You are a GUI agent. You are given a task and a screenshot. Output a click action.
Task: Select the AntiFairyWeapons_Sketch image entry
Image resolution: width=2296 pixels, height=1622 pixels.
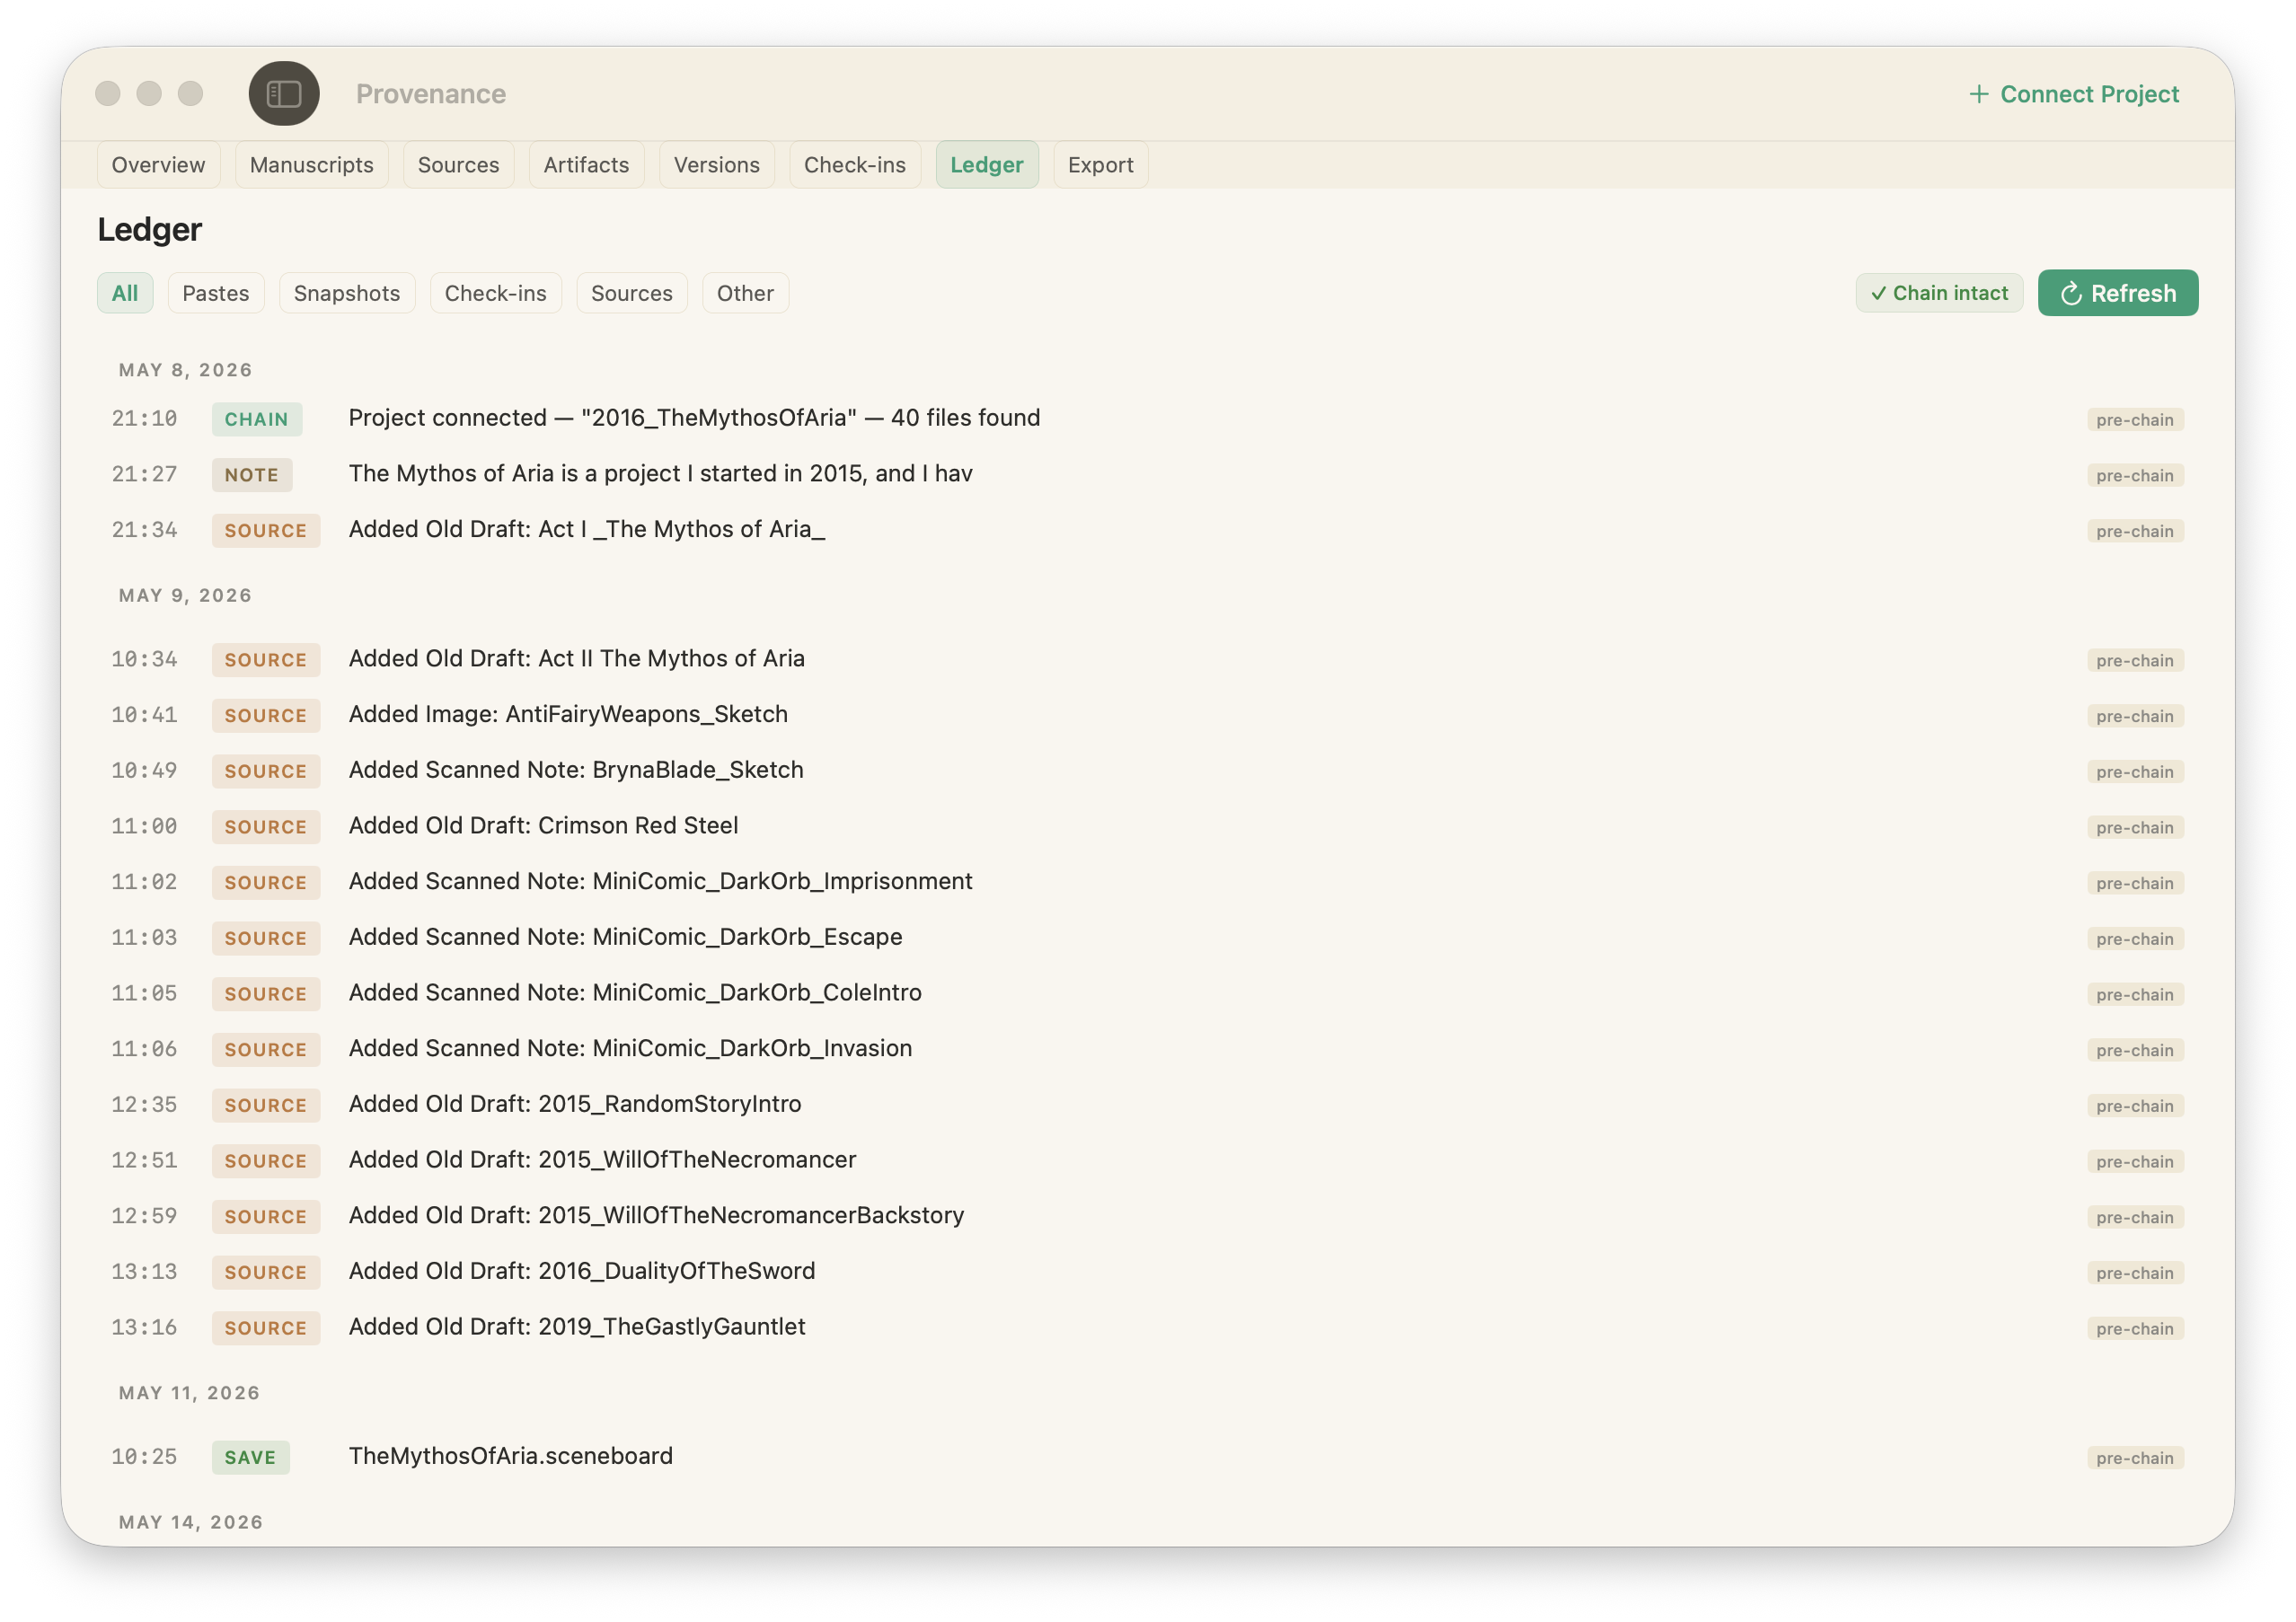[x=1147, y=715]
